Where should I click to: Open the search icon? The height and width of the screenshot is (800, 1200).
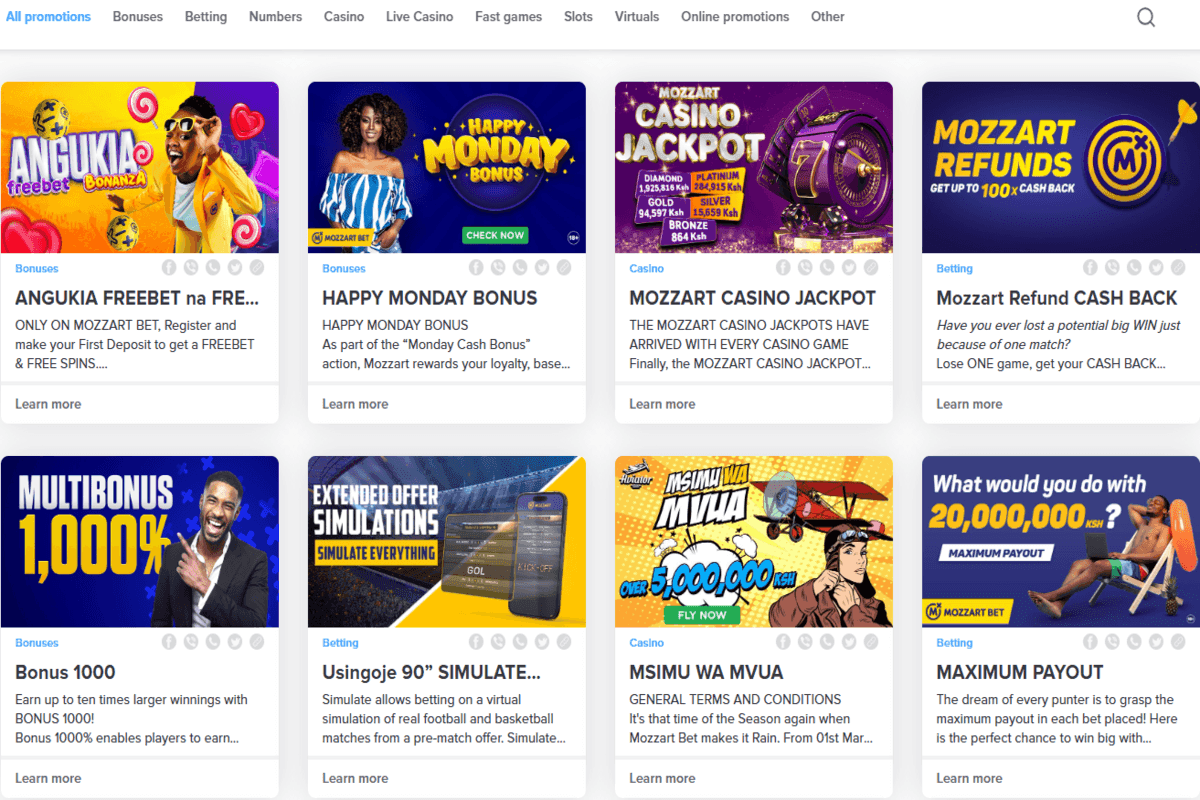click(x=1146, y=17)
